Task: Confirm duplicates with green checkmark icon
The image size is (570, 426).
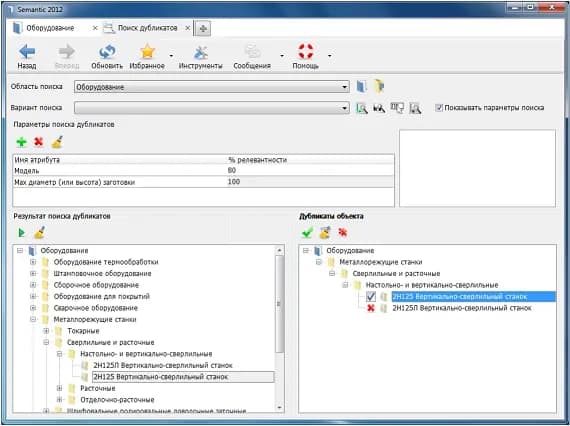Action: [307, 232]
